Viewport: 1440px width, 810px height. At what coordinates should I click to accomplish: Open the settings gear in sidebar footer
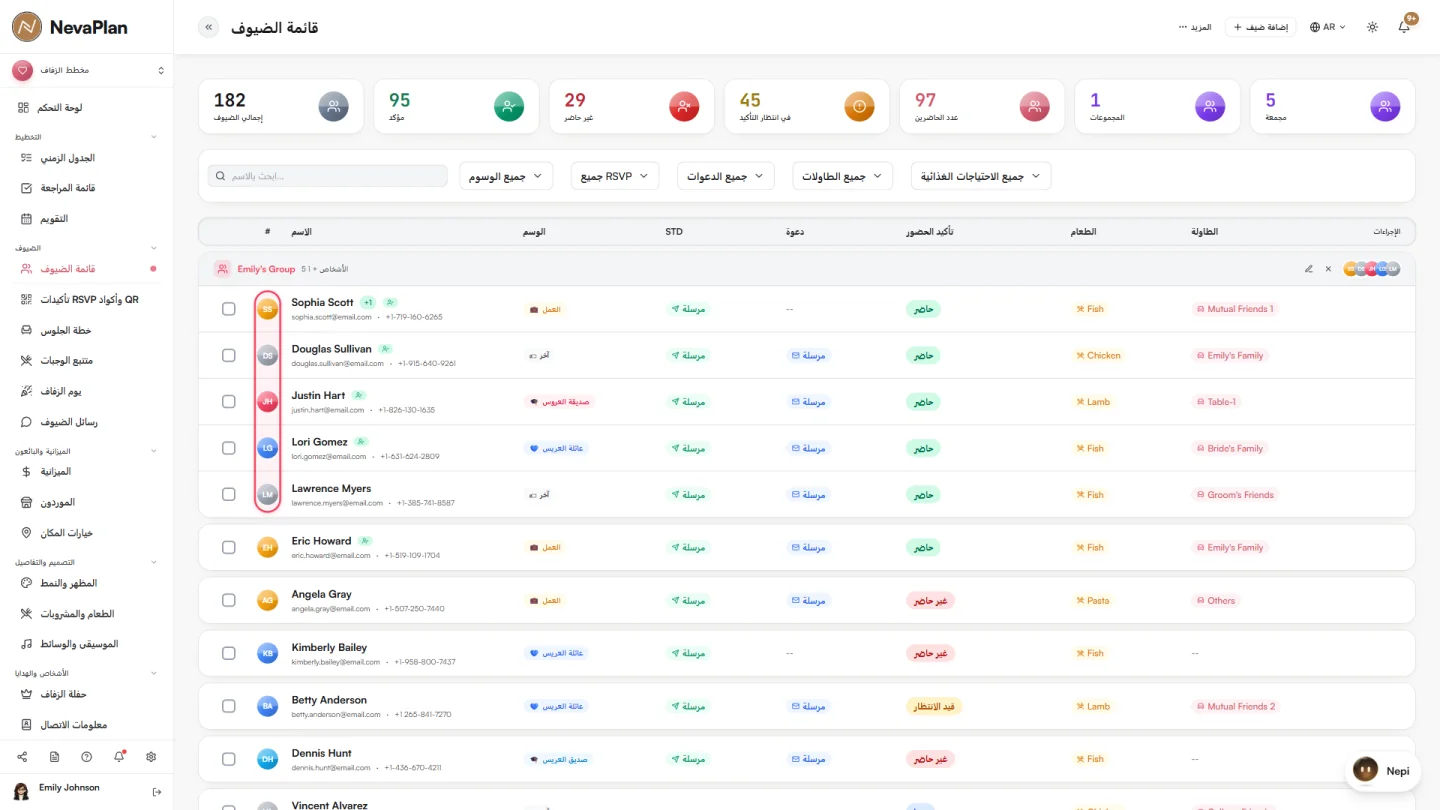point(151,757)
